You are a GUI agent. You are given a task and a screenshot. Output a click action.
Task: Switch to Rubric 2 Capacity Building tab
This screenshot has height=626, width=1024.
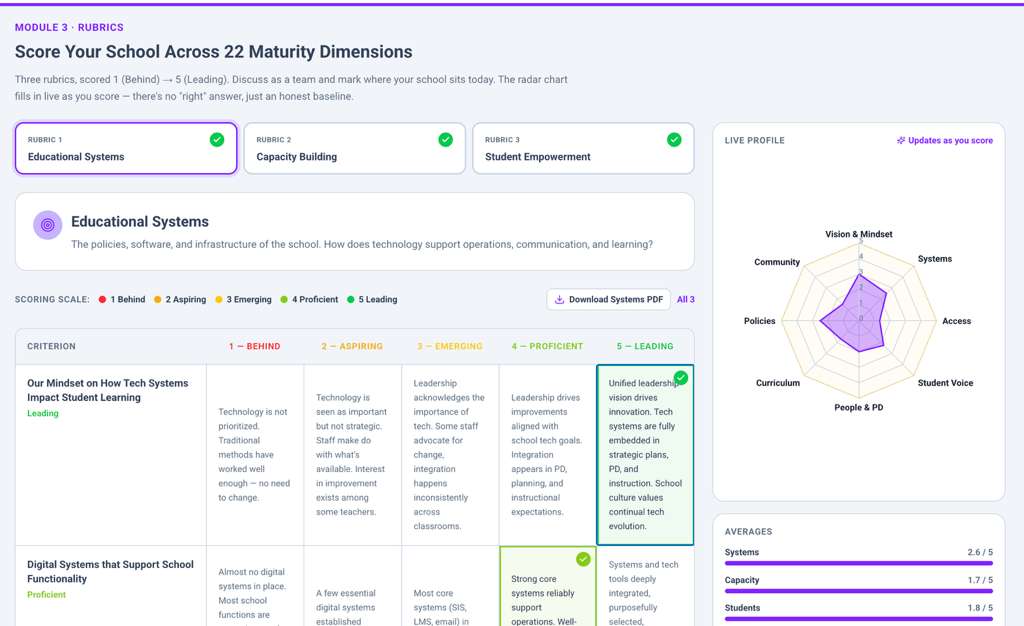(355, 148)
